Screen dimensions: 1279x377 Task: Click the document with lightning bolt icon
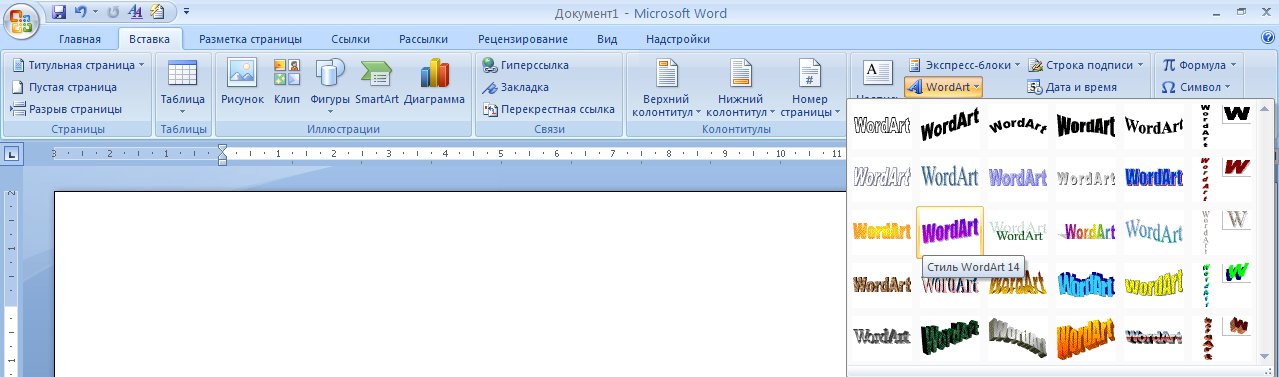[158, 13]
